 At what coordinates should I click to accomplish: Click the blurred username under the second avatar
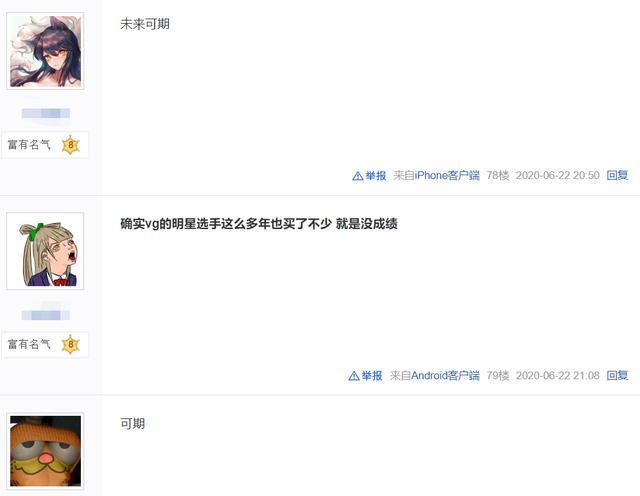[x=45, y=315]
